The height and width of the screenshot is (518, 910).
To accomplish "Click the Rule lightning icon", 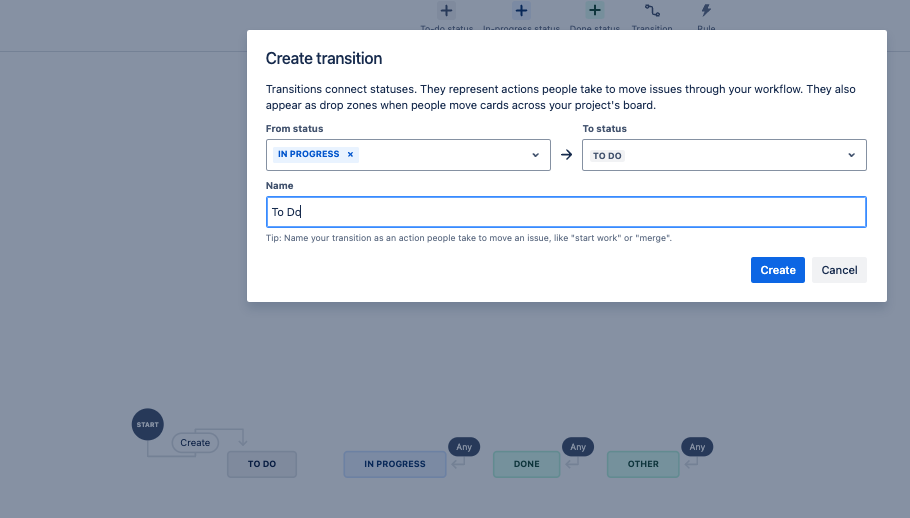I will point(706,10).
